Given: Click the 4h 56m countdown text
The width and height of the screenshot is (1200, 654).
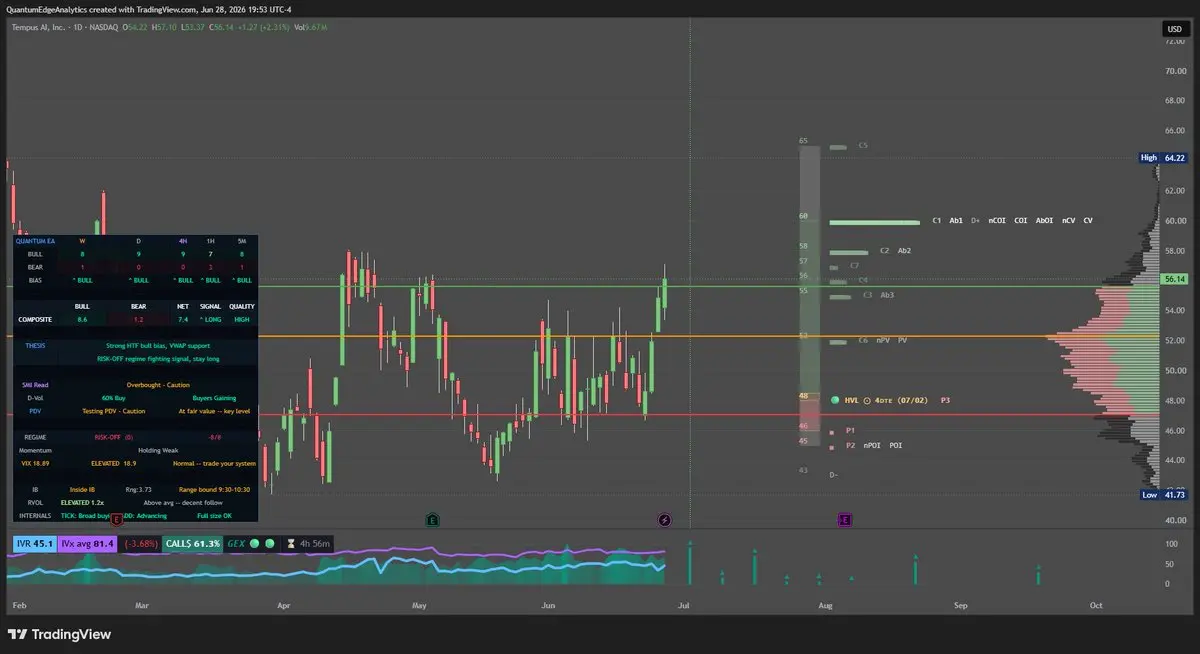Looking at the screenshot, I should pos(315,544).
